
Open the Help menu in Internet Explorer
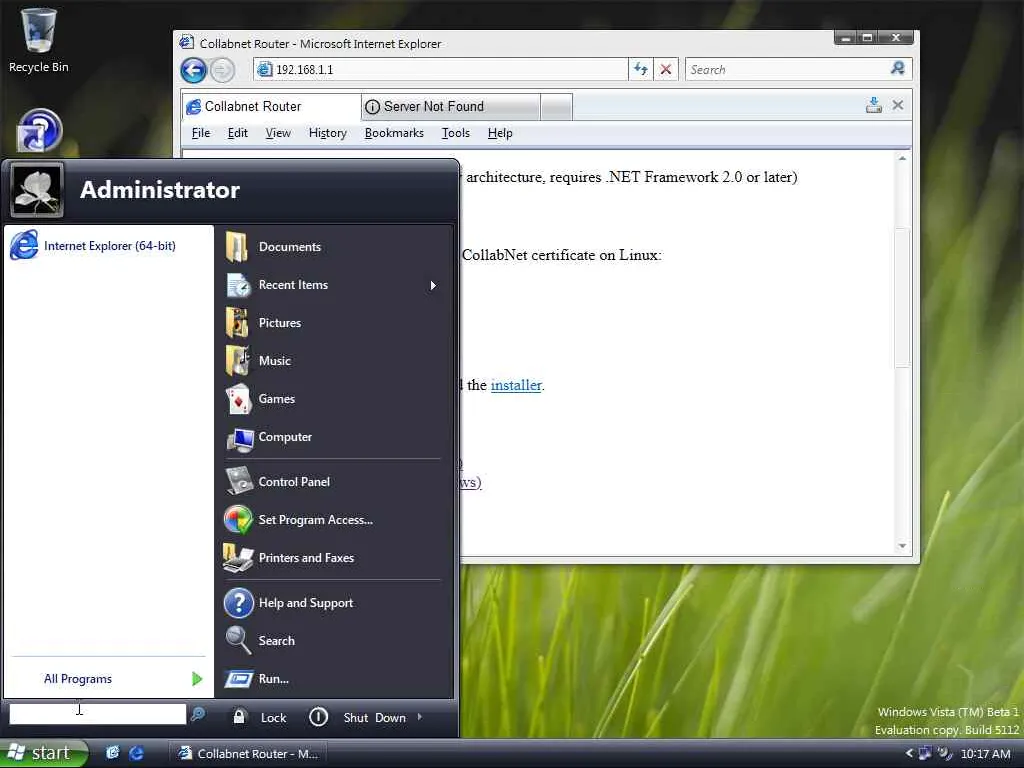(500, 133)
